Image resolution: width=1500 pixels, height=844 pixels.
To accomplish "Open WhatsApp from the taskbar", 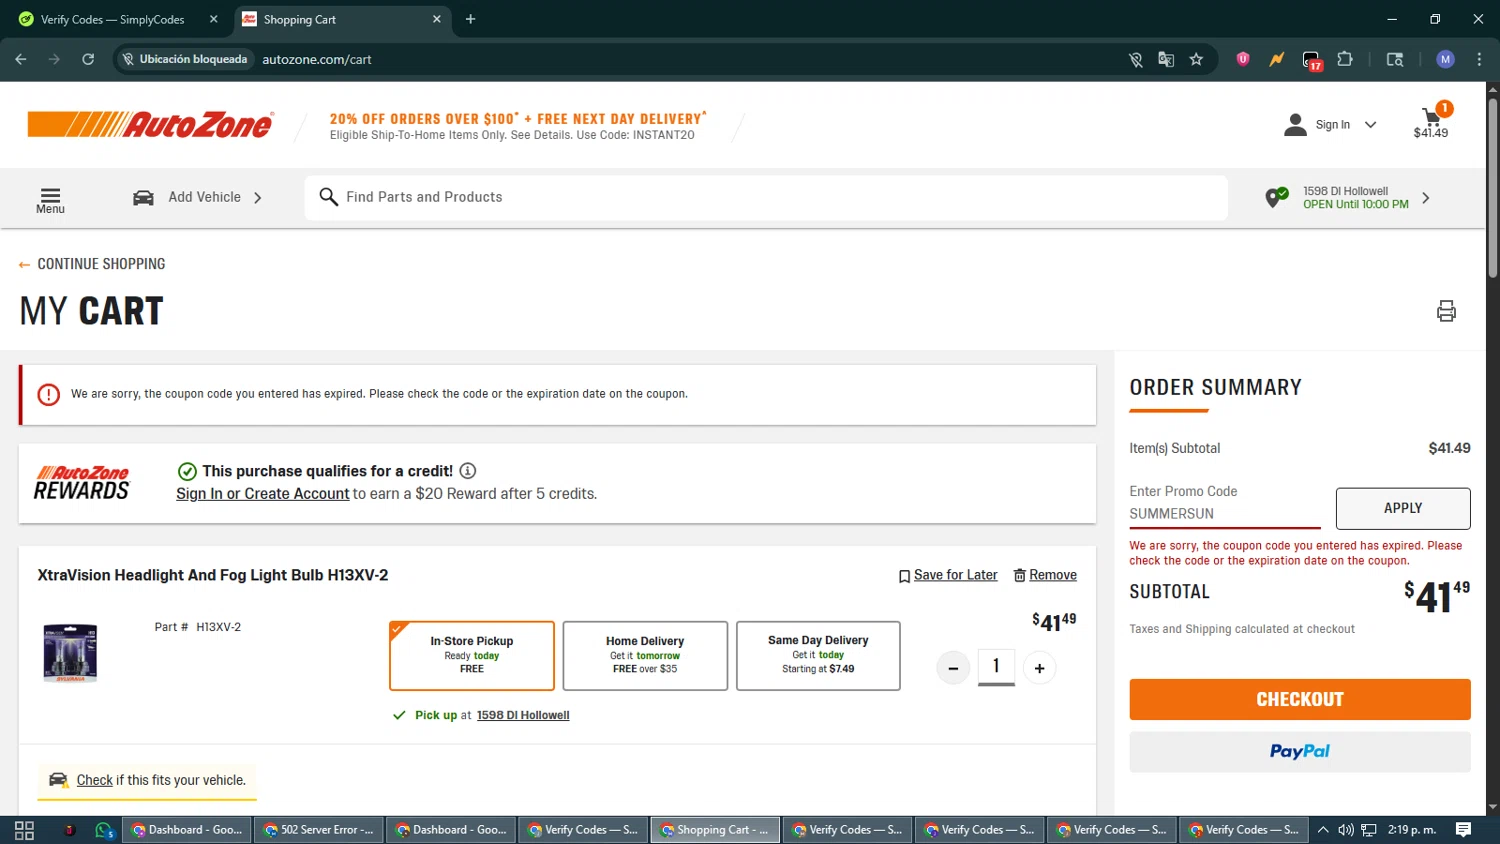I will click(x=104, y=830).
